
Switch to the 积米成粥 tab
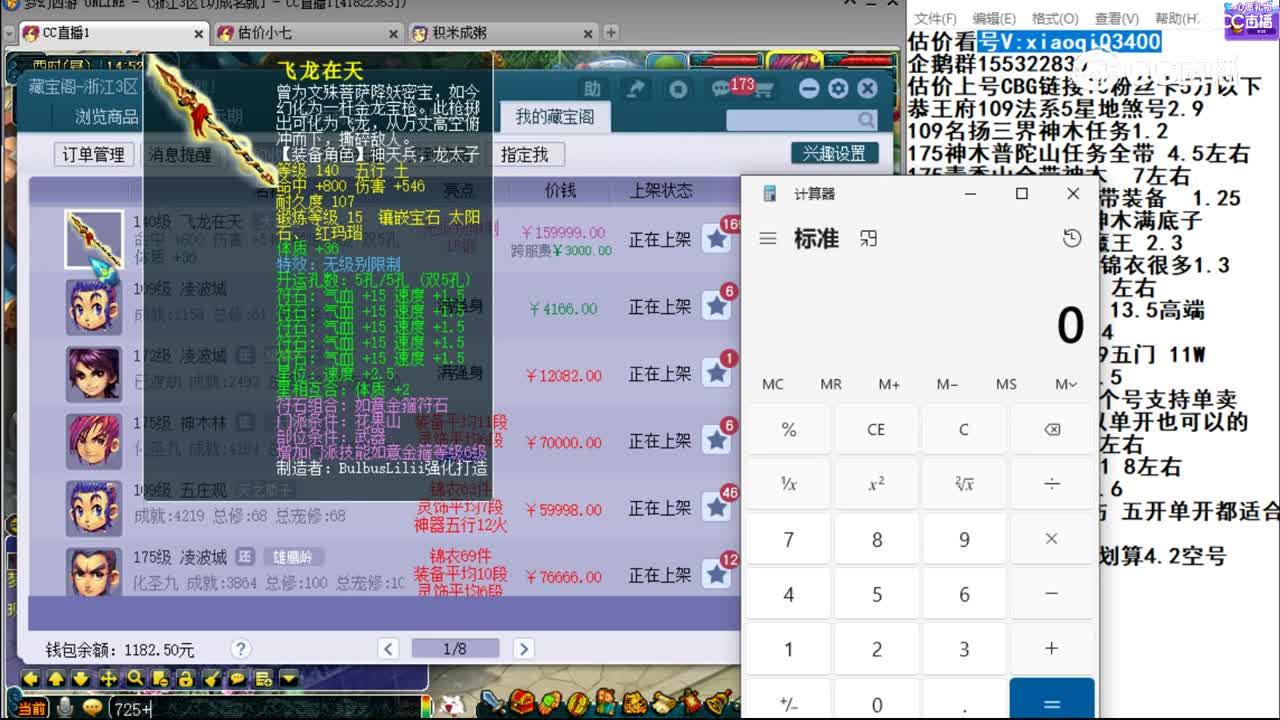tap(503, 33)
